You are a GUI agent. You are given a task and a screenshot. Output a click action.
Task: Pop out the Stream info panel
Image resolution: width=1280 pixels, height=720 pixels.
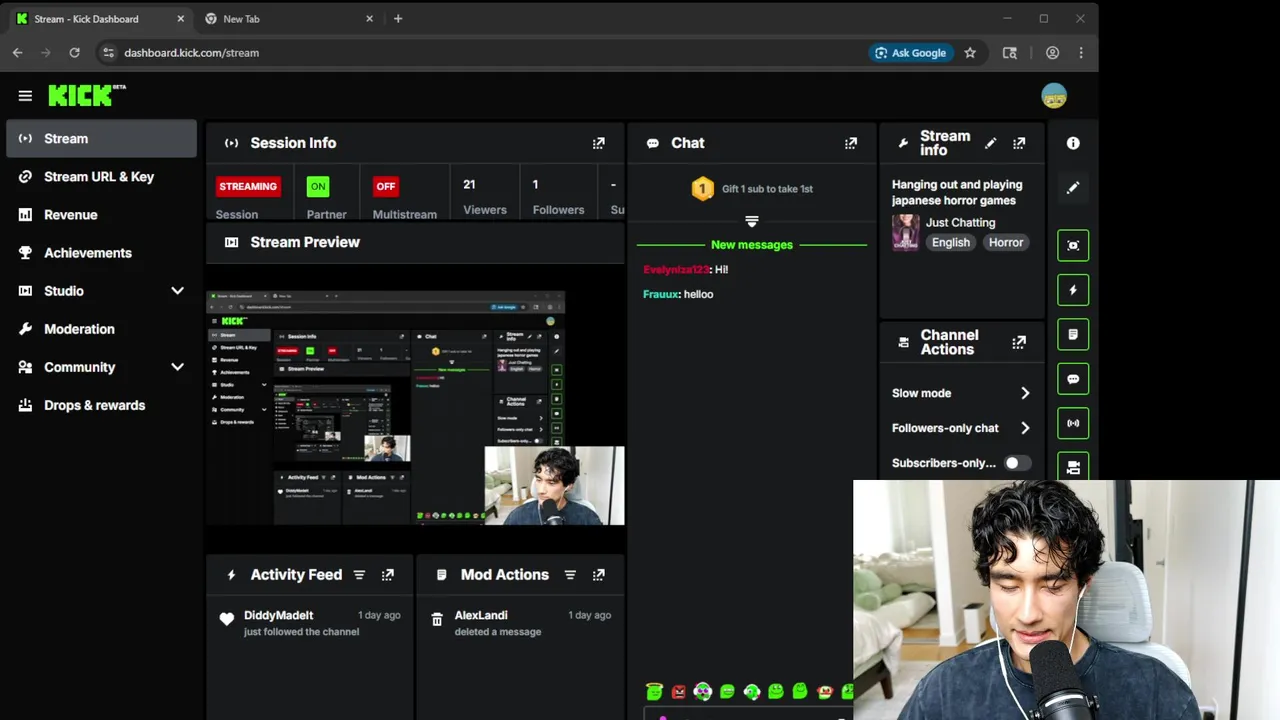tap(1019, 143)
